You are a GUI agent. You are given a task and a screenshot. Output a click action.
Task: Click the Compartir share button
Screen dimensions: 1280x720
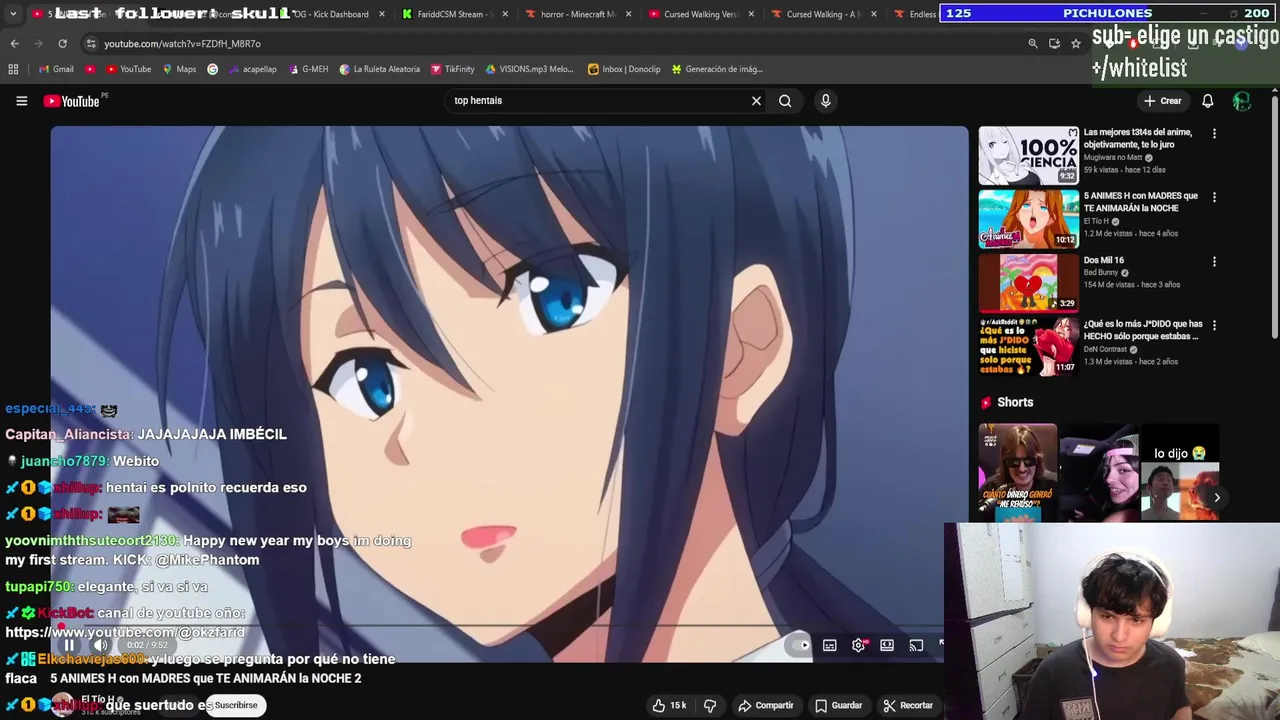click(765, 705)
